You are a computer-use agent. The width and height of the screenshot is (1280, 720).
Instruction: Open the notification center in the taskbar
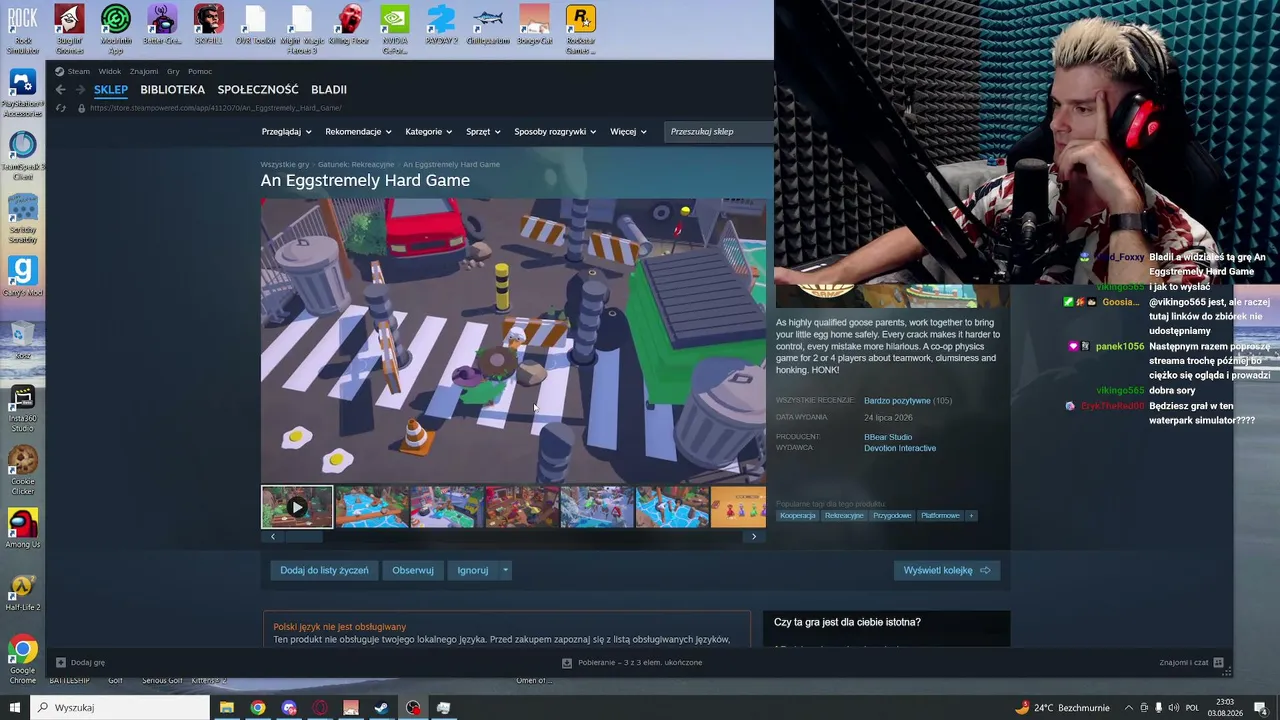click(x=1260, y=708)
